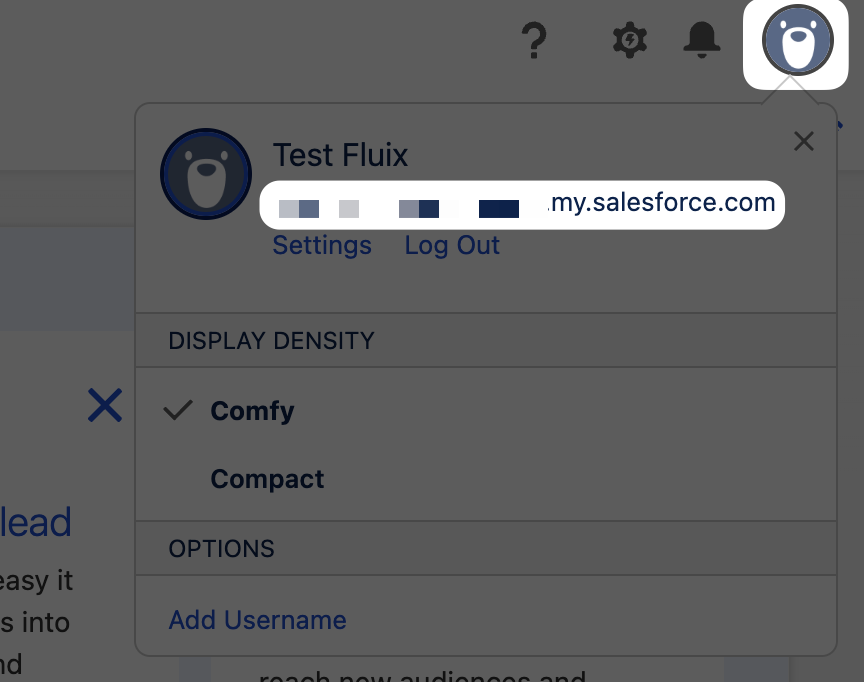
Task: Select the Comfy display density
Action: (252, 411)
